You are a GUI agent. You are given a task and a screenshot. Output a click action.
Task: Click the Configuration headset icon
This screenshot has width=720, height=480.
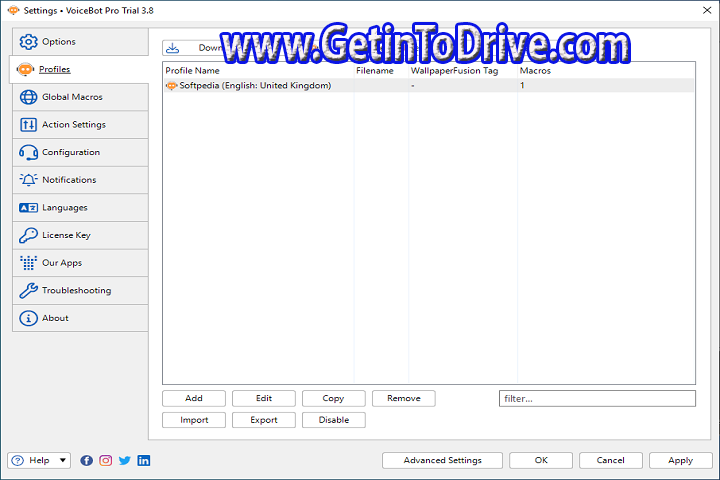[28, 152]
